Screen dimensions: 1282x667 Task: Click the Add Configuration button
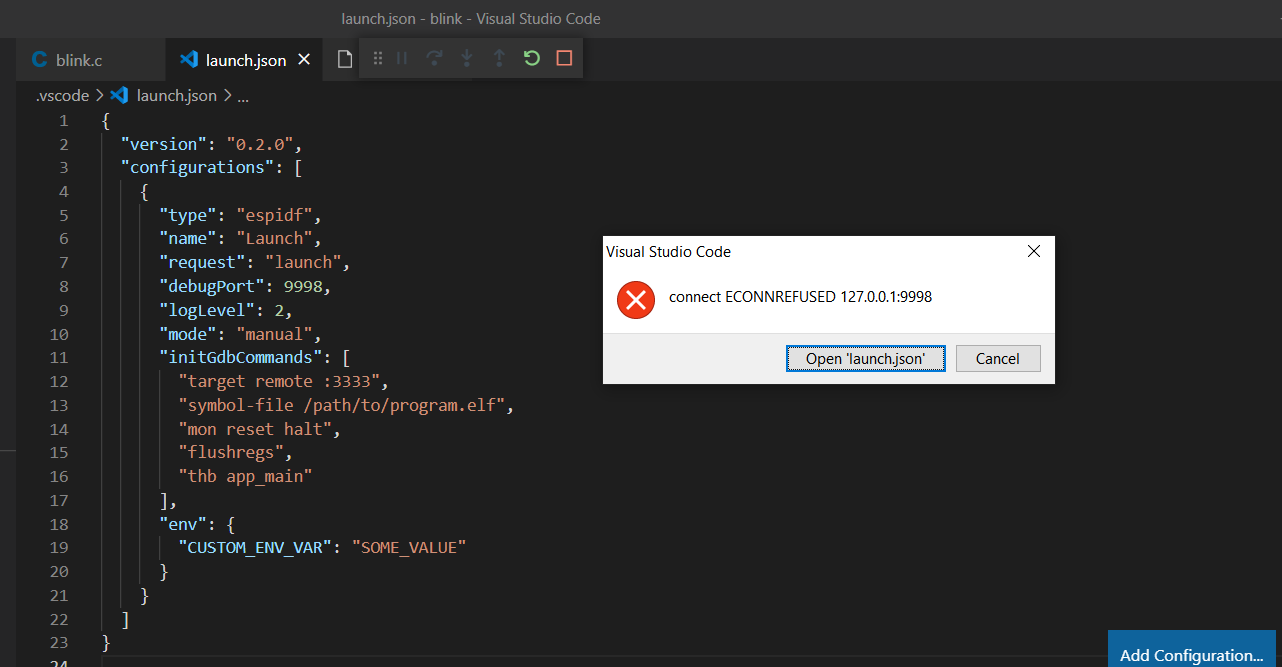pyautogui.click(x=1191, y=655)
